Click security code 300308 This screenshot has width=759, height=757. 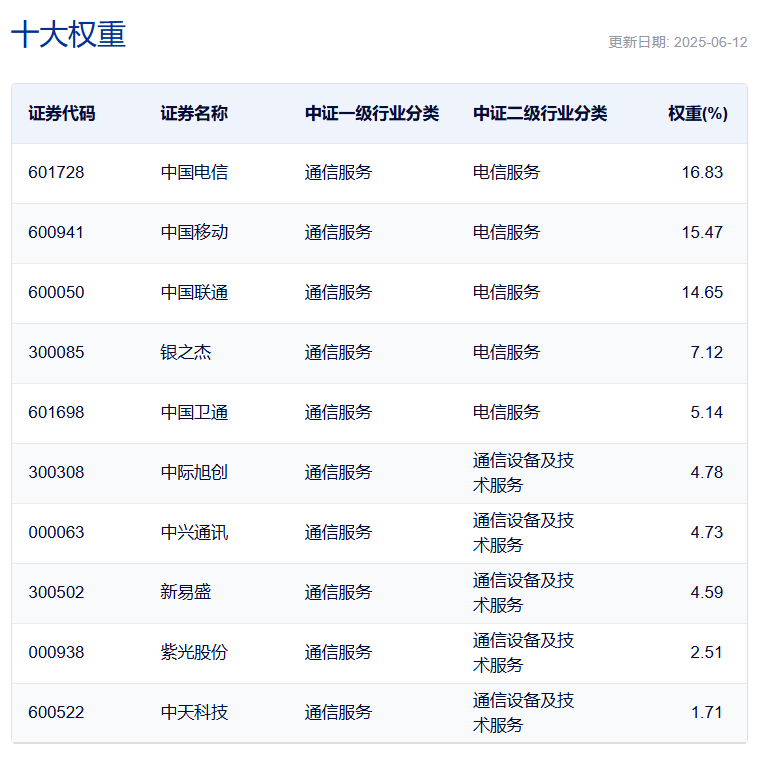pyautogui.click(x=56, y=472)
